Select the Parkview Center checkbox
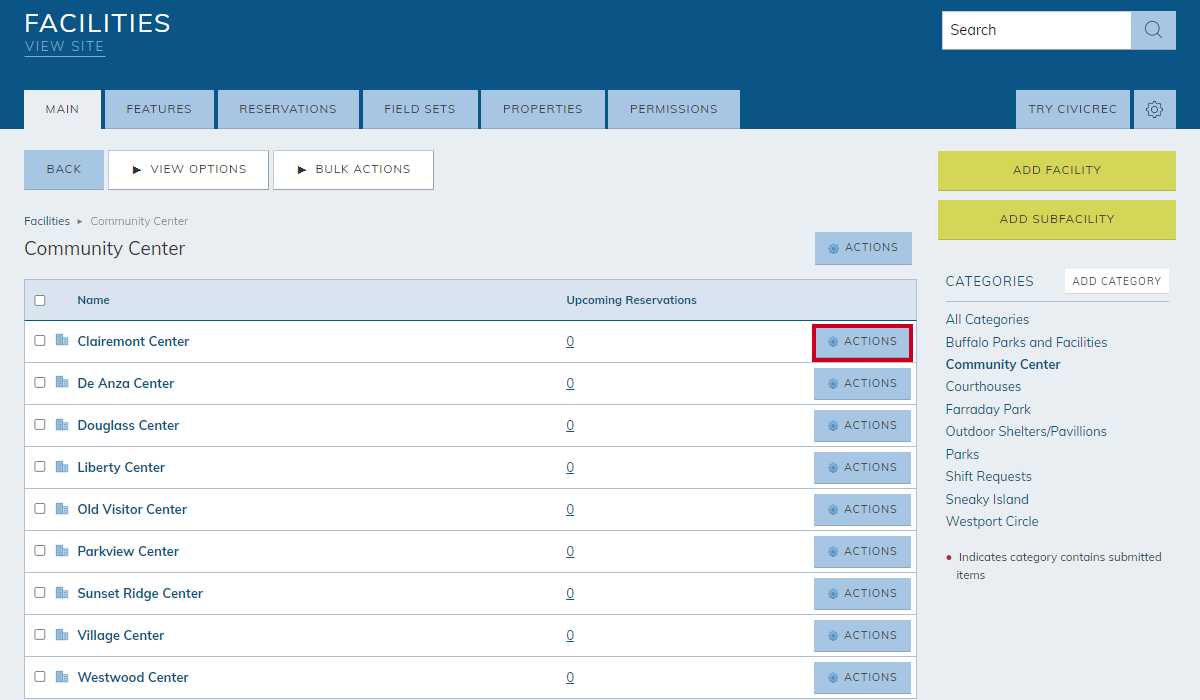 point(40,550)
